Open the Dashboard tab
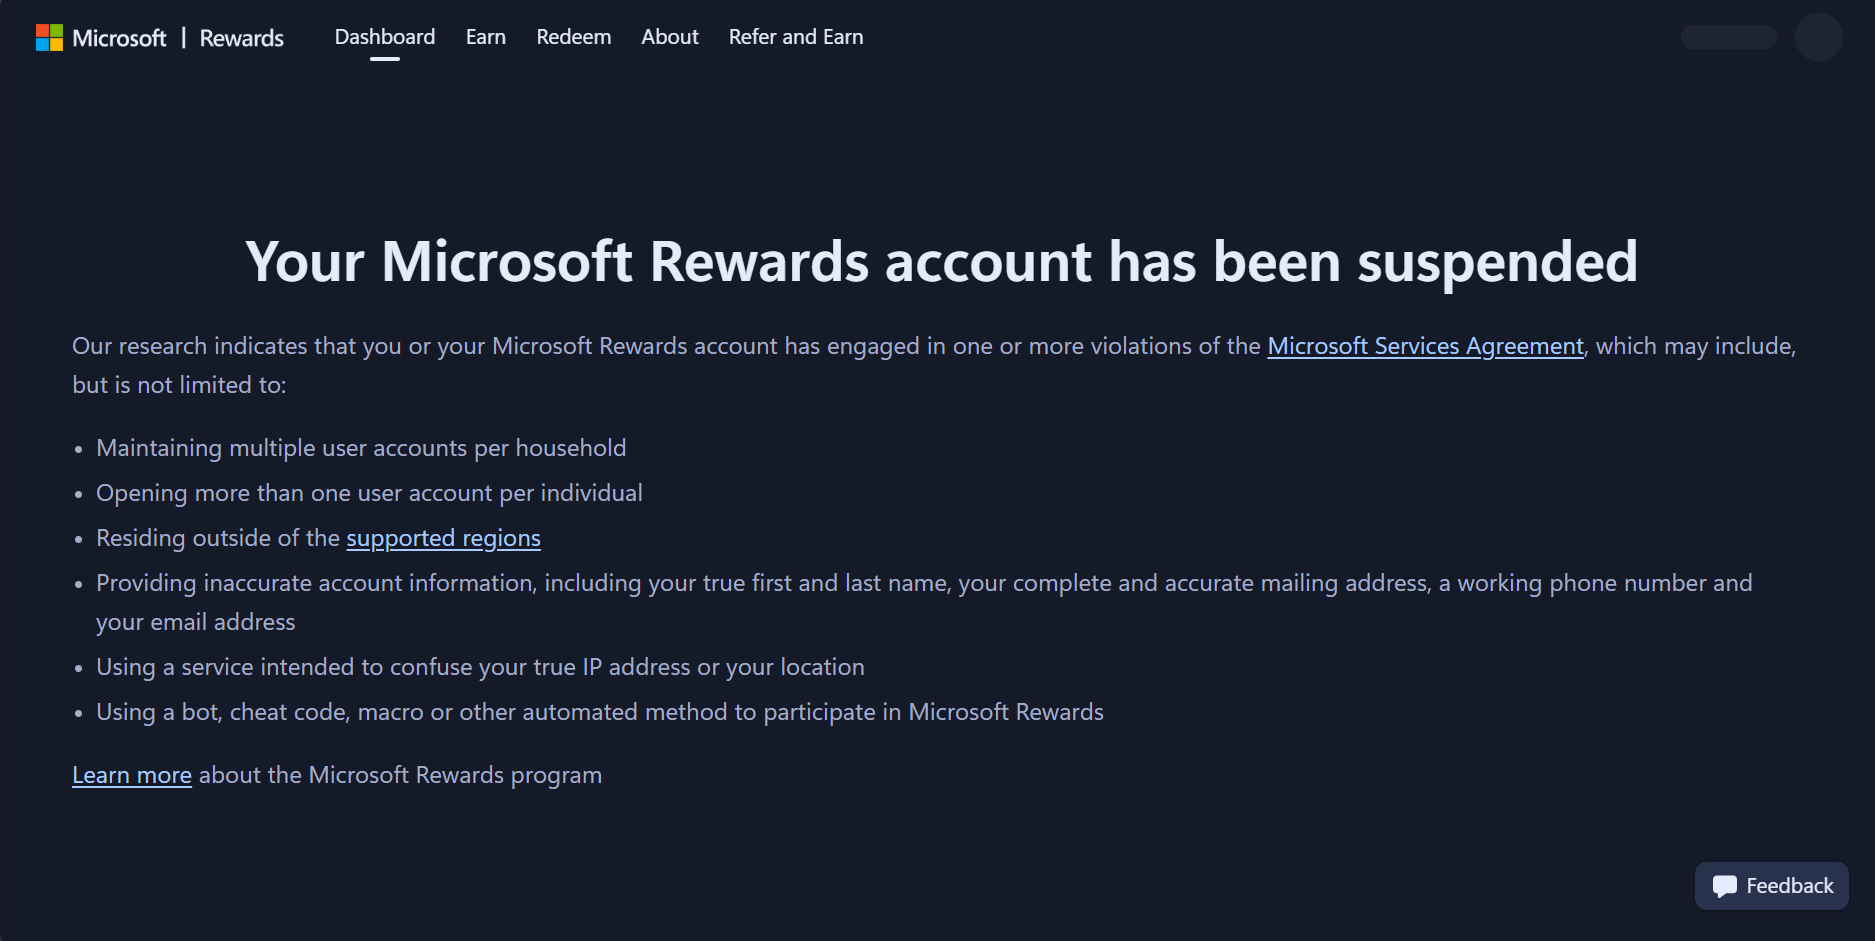 tap(385, 37)
